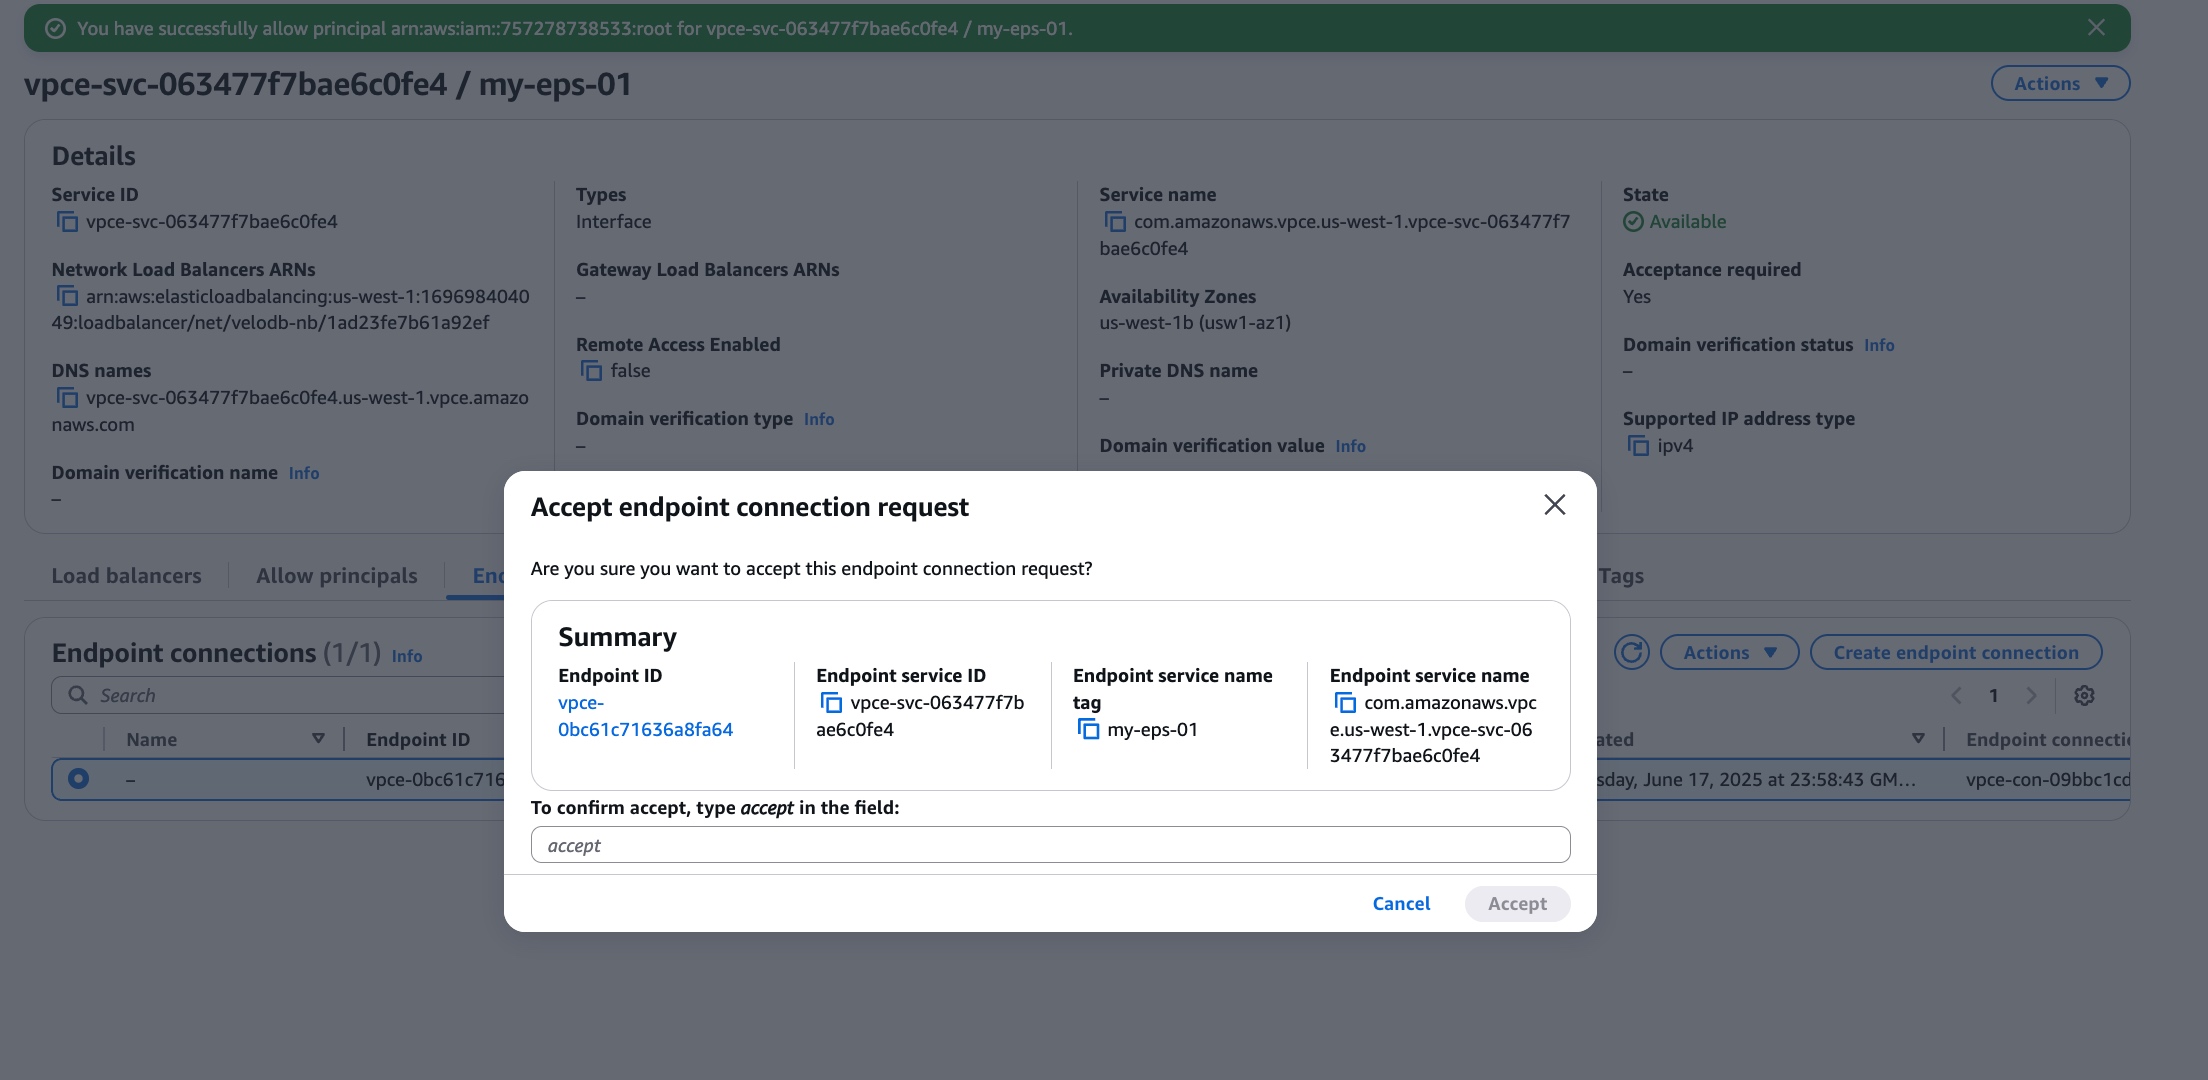Viewport: 2208px width, 1080px height.
Task: Copy the Service ID using its copy icon
Action: pyautogui.click(x=67, y=222)
